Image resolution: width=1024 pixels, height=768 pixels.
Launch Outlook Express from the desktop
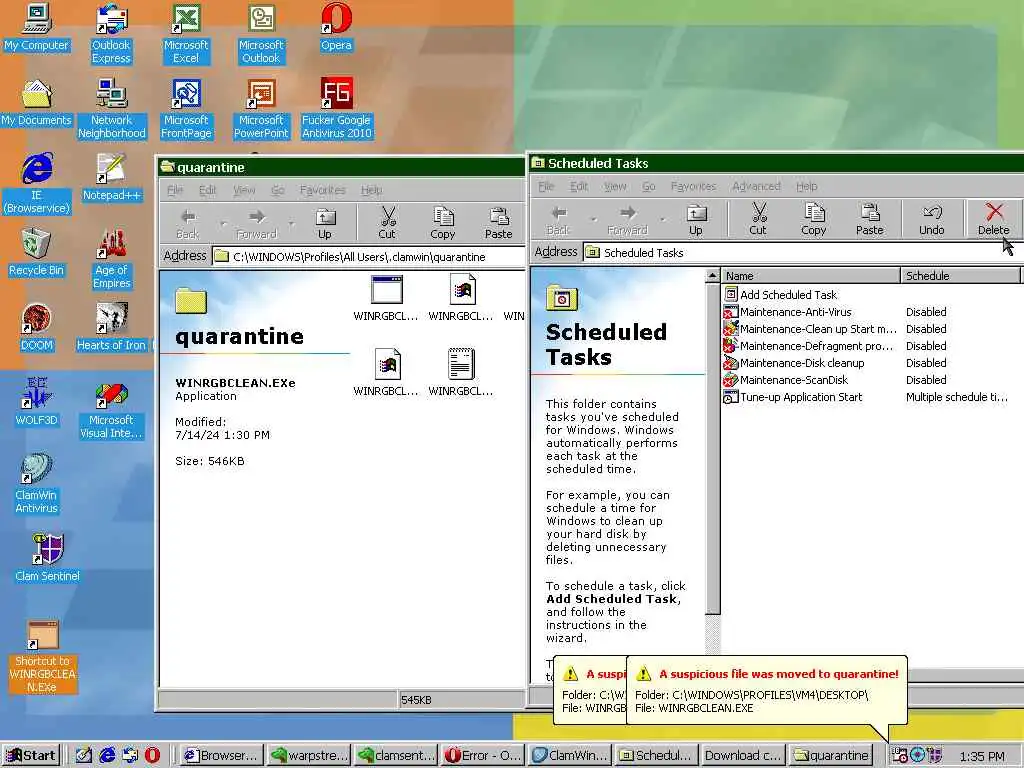click(111, 33)
